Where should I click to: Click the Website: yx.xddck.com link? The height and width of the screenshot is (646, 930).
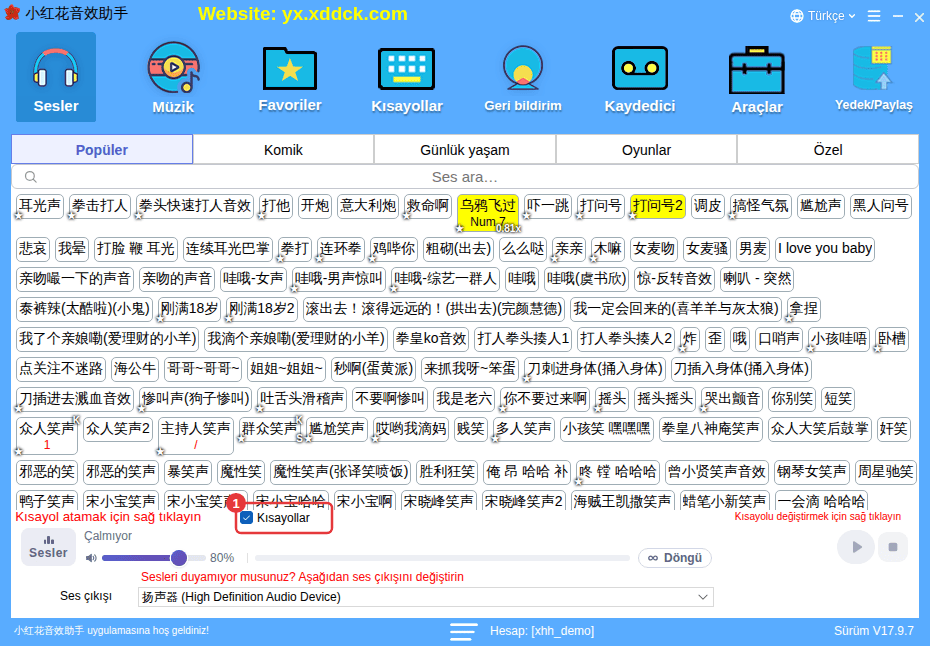302,14
